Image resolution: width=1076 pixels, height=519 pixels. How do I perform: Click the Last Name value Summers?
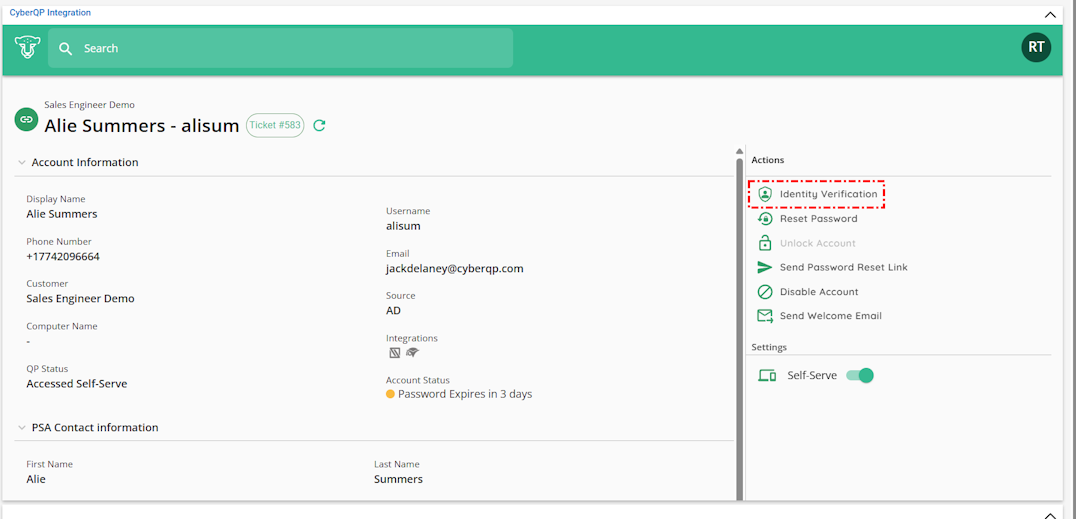pyautogui.click(x=398, y=479)
